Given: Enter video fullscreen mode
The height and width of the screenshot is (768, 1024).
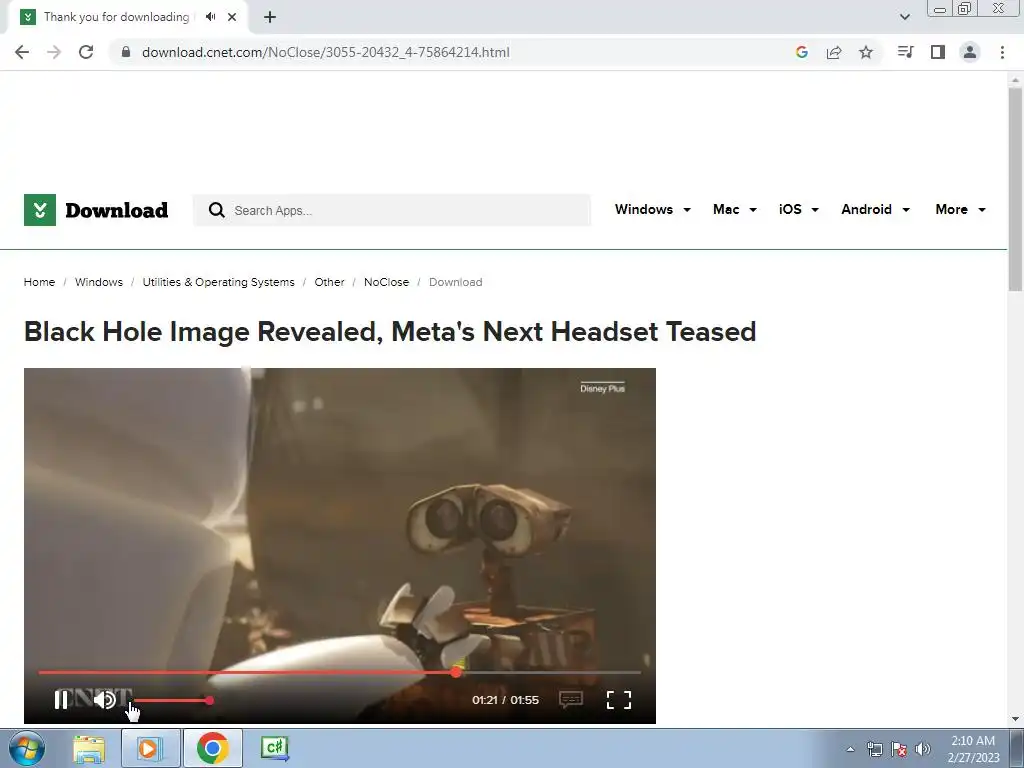Looking at the screenshot, I should [x=618, y=700].
